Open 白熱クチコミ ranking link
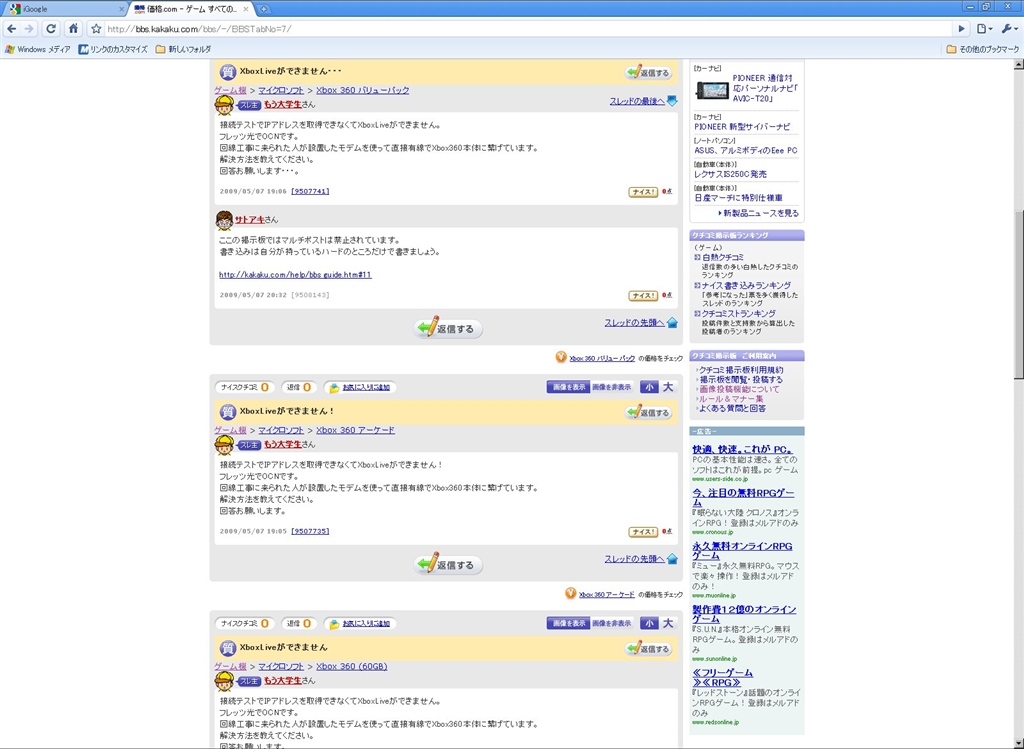This screenshot has width=1024, height=749. (723, 258)
